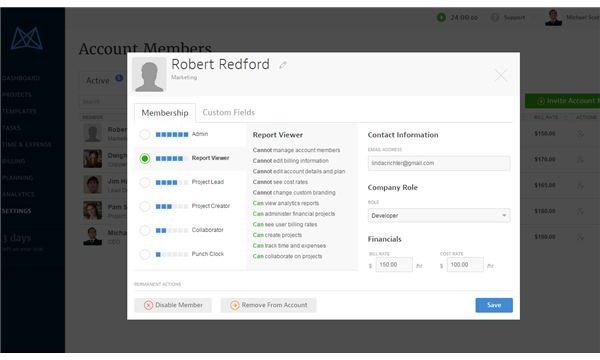Click the green timer icon in header
600x360 pixels.
point(441,17)
